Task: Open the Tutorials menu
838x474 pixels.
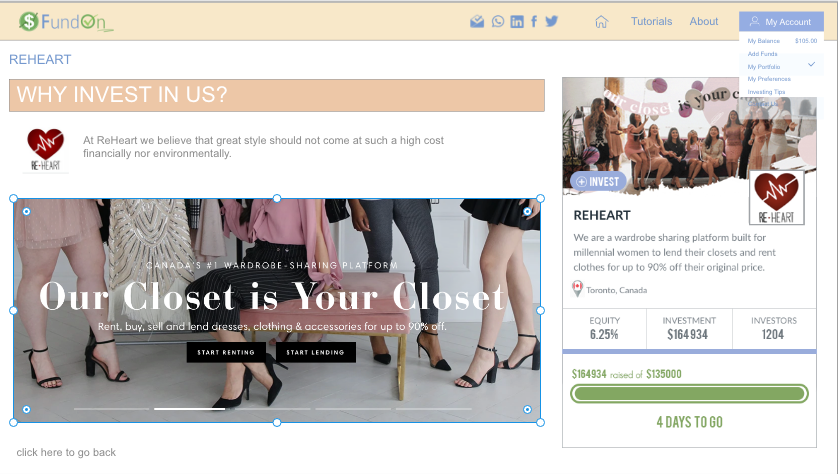Action: (x=651, y=21)
